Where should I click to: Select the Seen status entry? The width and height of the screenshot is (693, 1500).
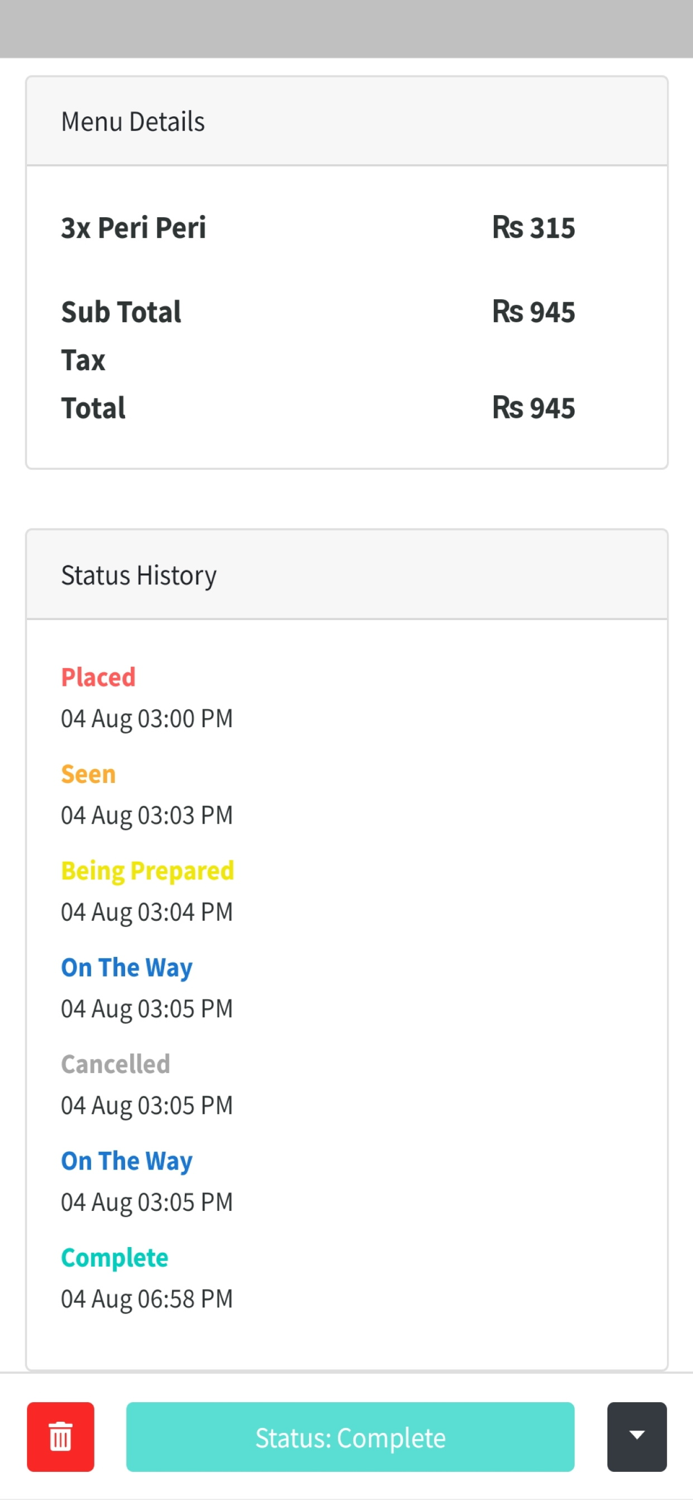pyautogui.click(x=88, y=774)
